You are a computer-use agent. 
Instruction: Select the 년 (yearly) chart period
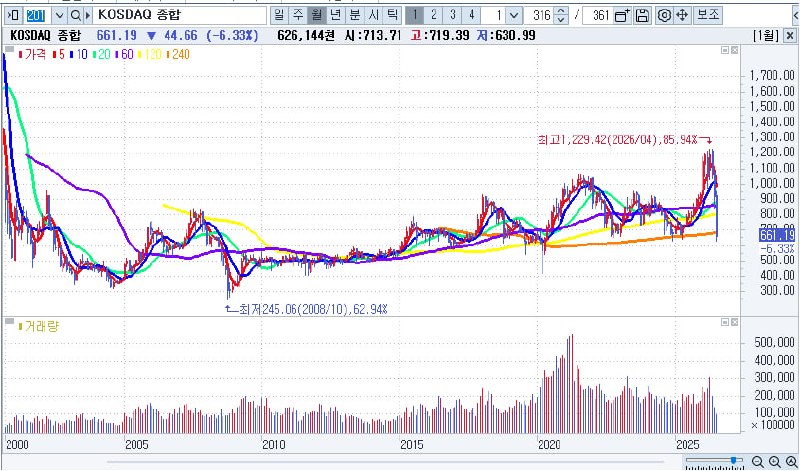[x=335, y=16]
